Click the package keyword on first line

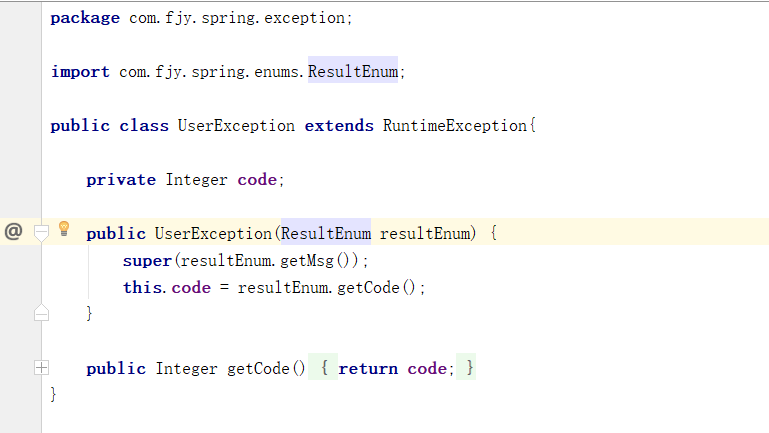coord(85,18)
